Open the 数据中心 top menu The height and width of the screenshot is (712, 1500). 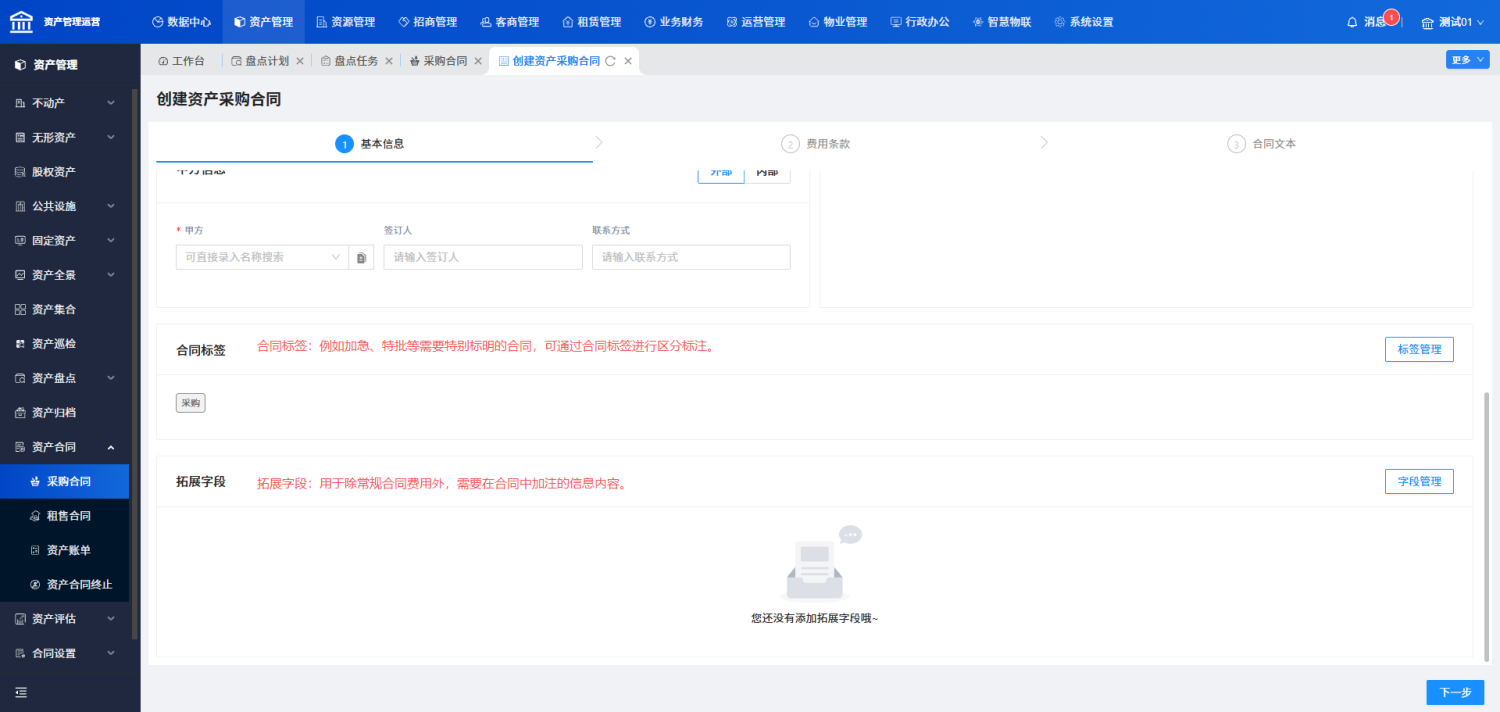point(181,22)
